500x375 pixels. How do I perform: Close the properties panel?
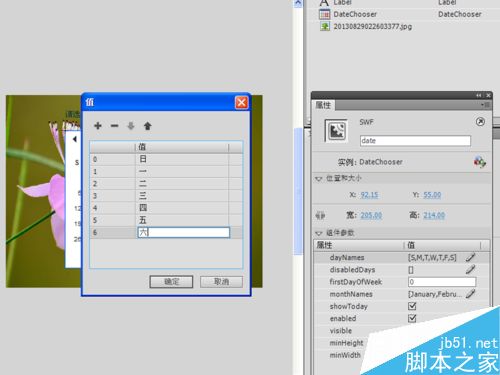(x=488, y=95)
